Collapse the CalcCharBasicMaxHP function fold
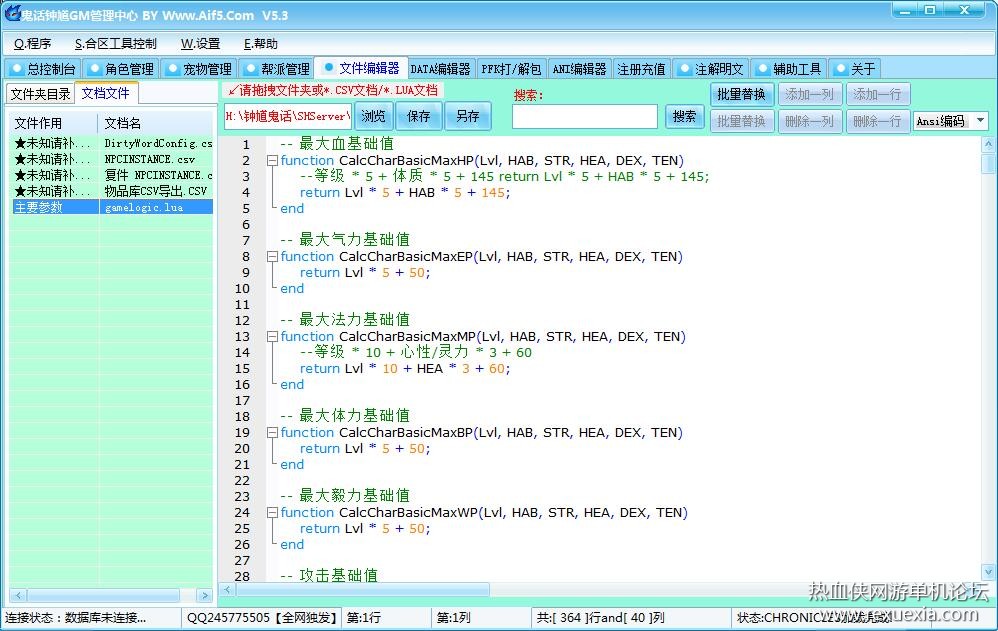This screenshot has width=998, height=631. click(272, 160)
